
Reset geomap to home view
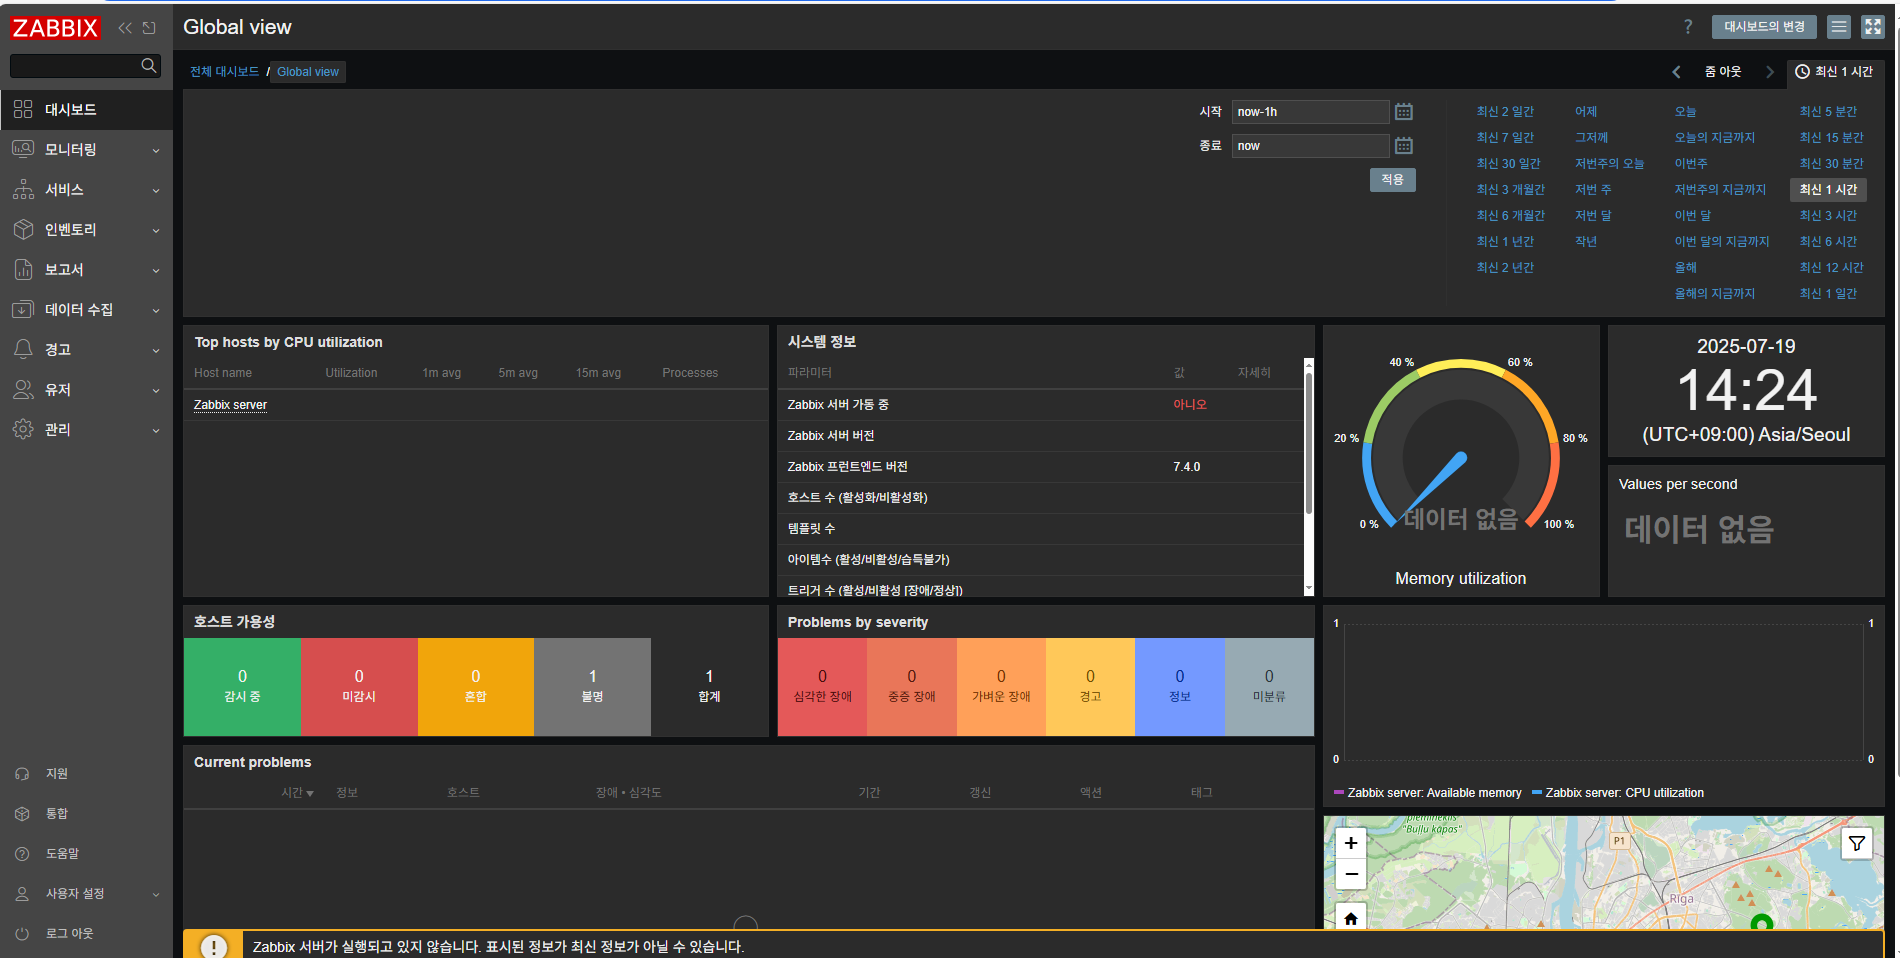pos(1351,918)
